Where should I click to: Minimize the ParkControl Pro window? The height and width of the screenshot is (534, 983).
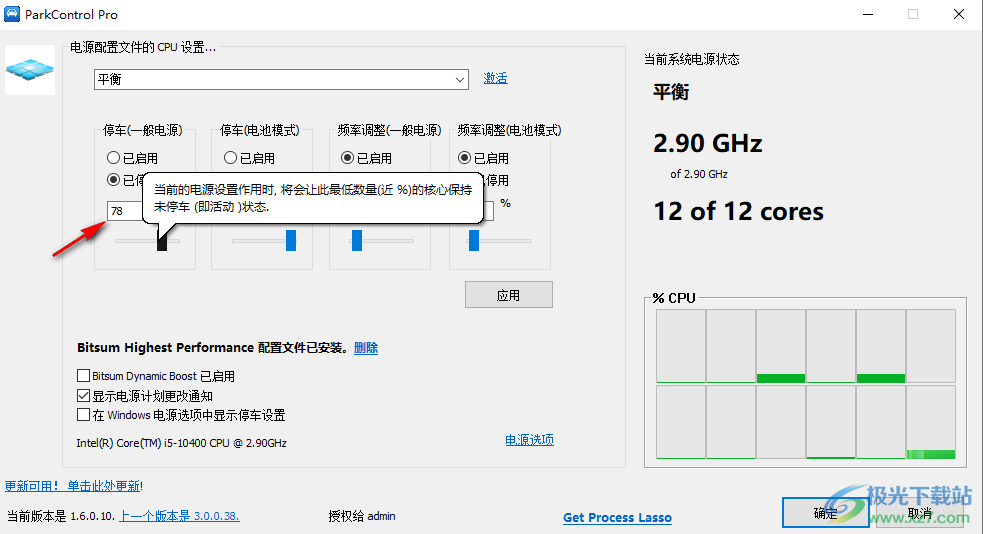click(868, 14)
